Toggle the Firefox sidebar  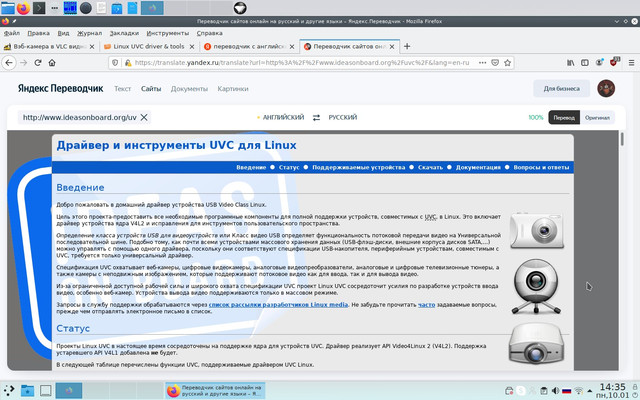point(584,63)
